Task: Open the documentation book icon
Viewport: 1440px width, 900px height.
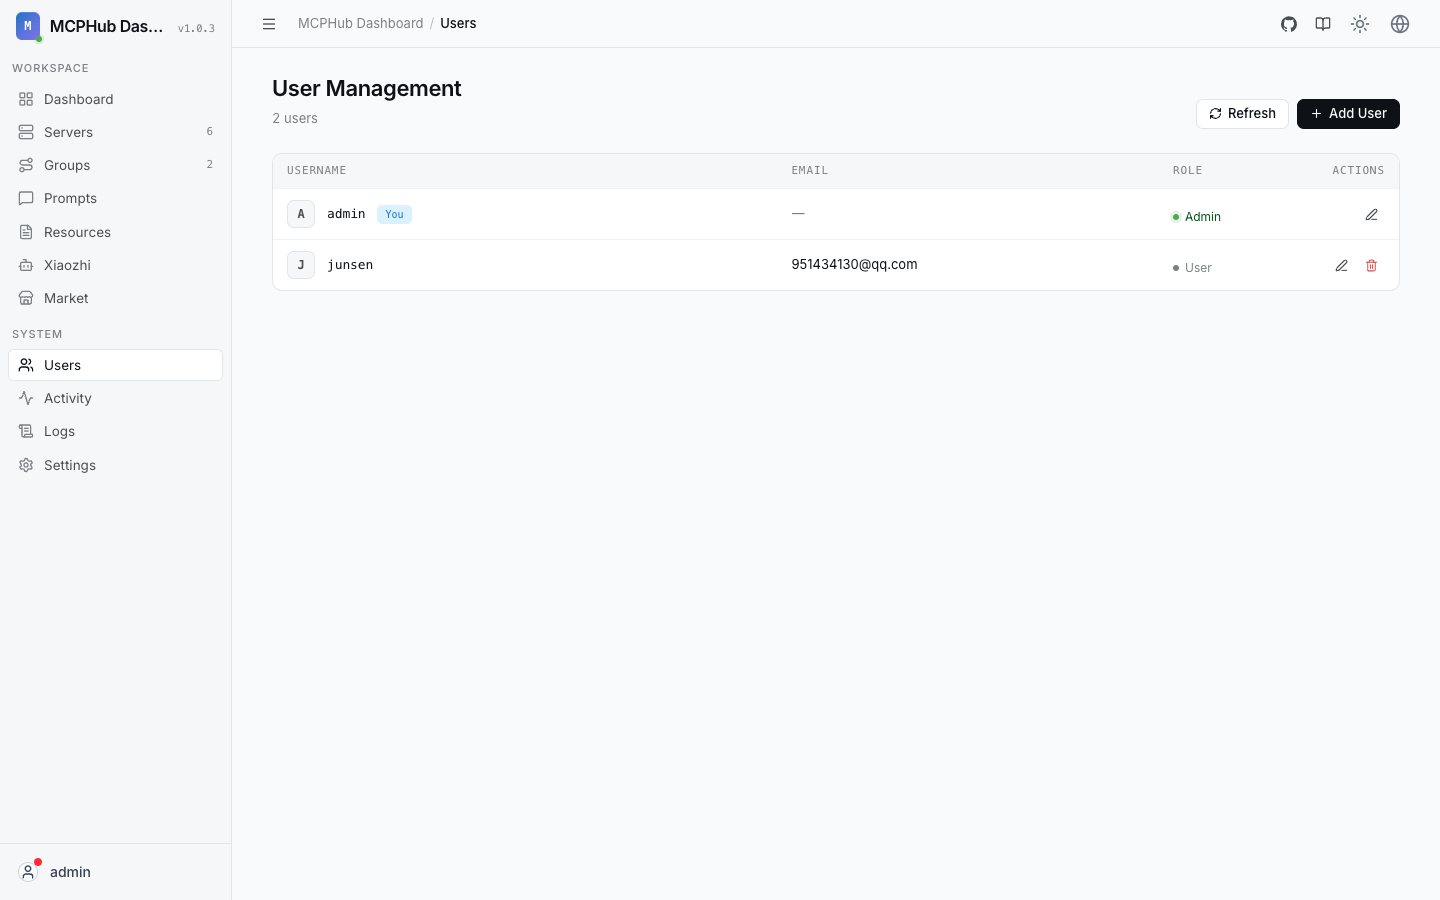Action: click(1323, 24)
